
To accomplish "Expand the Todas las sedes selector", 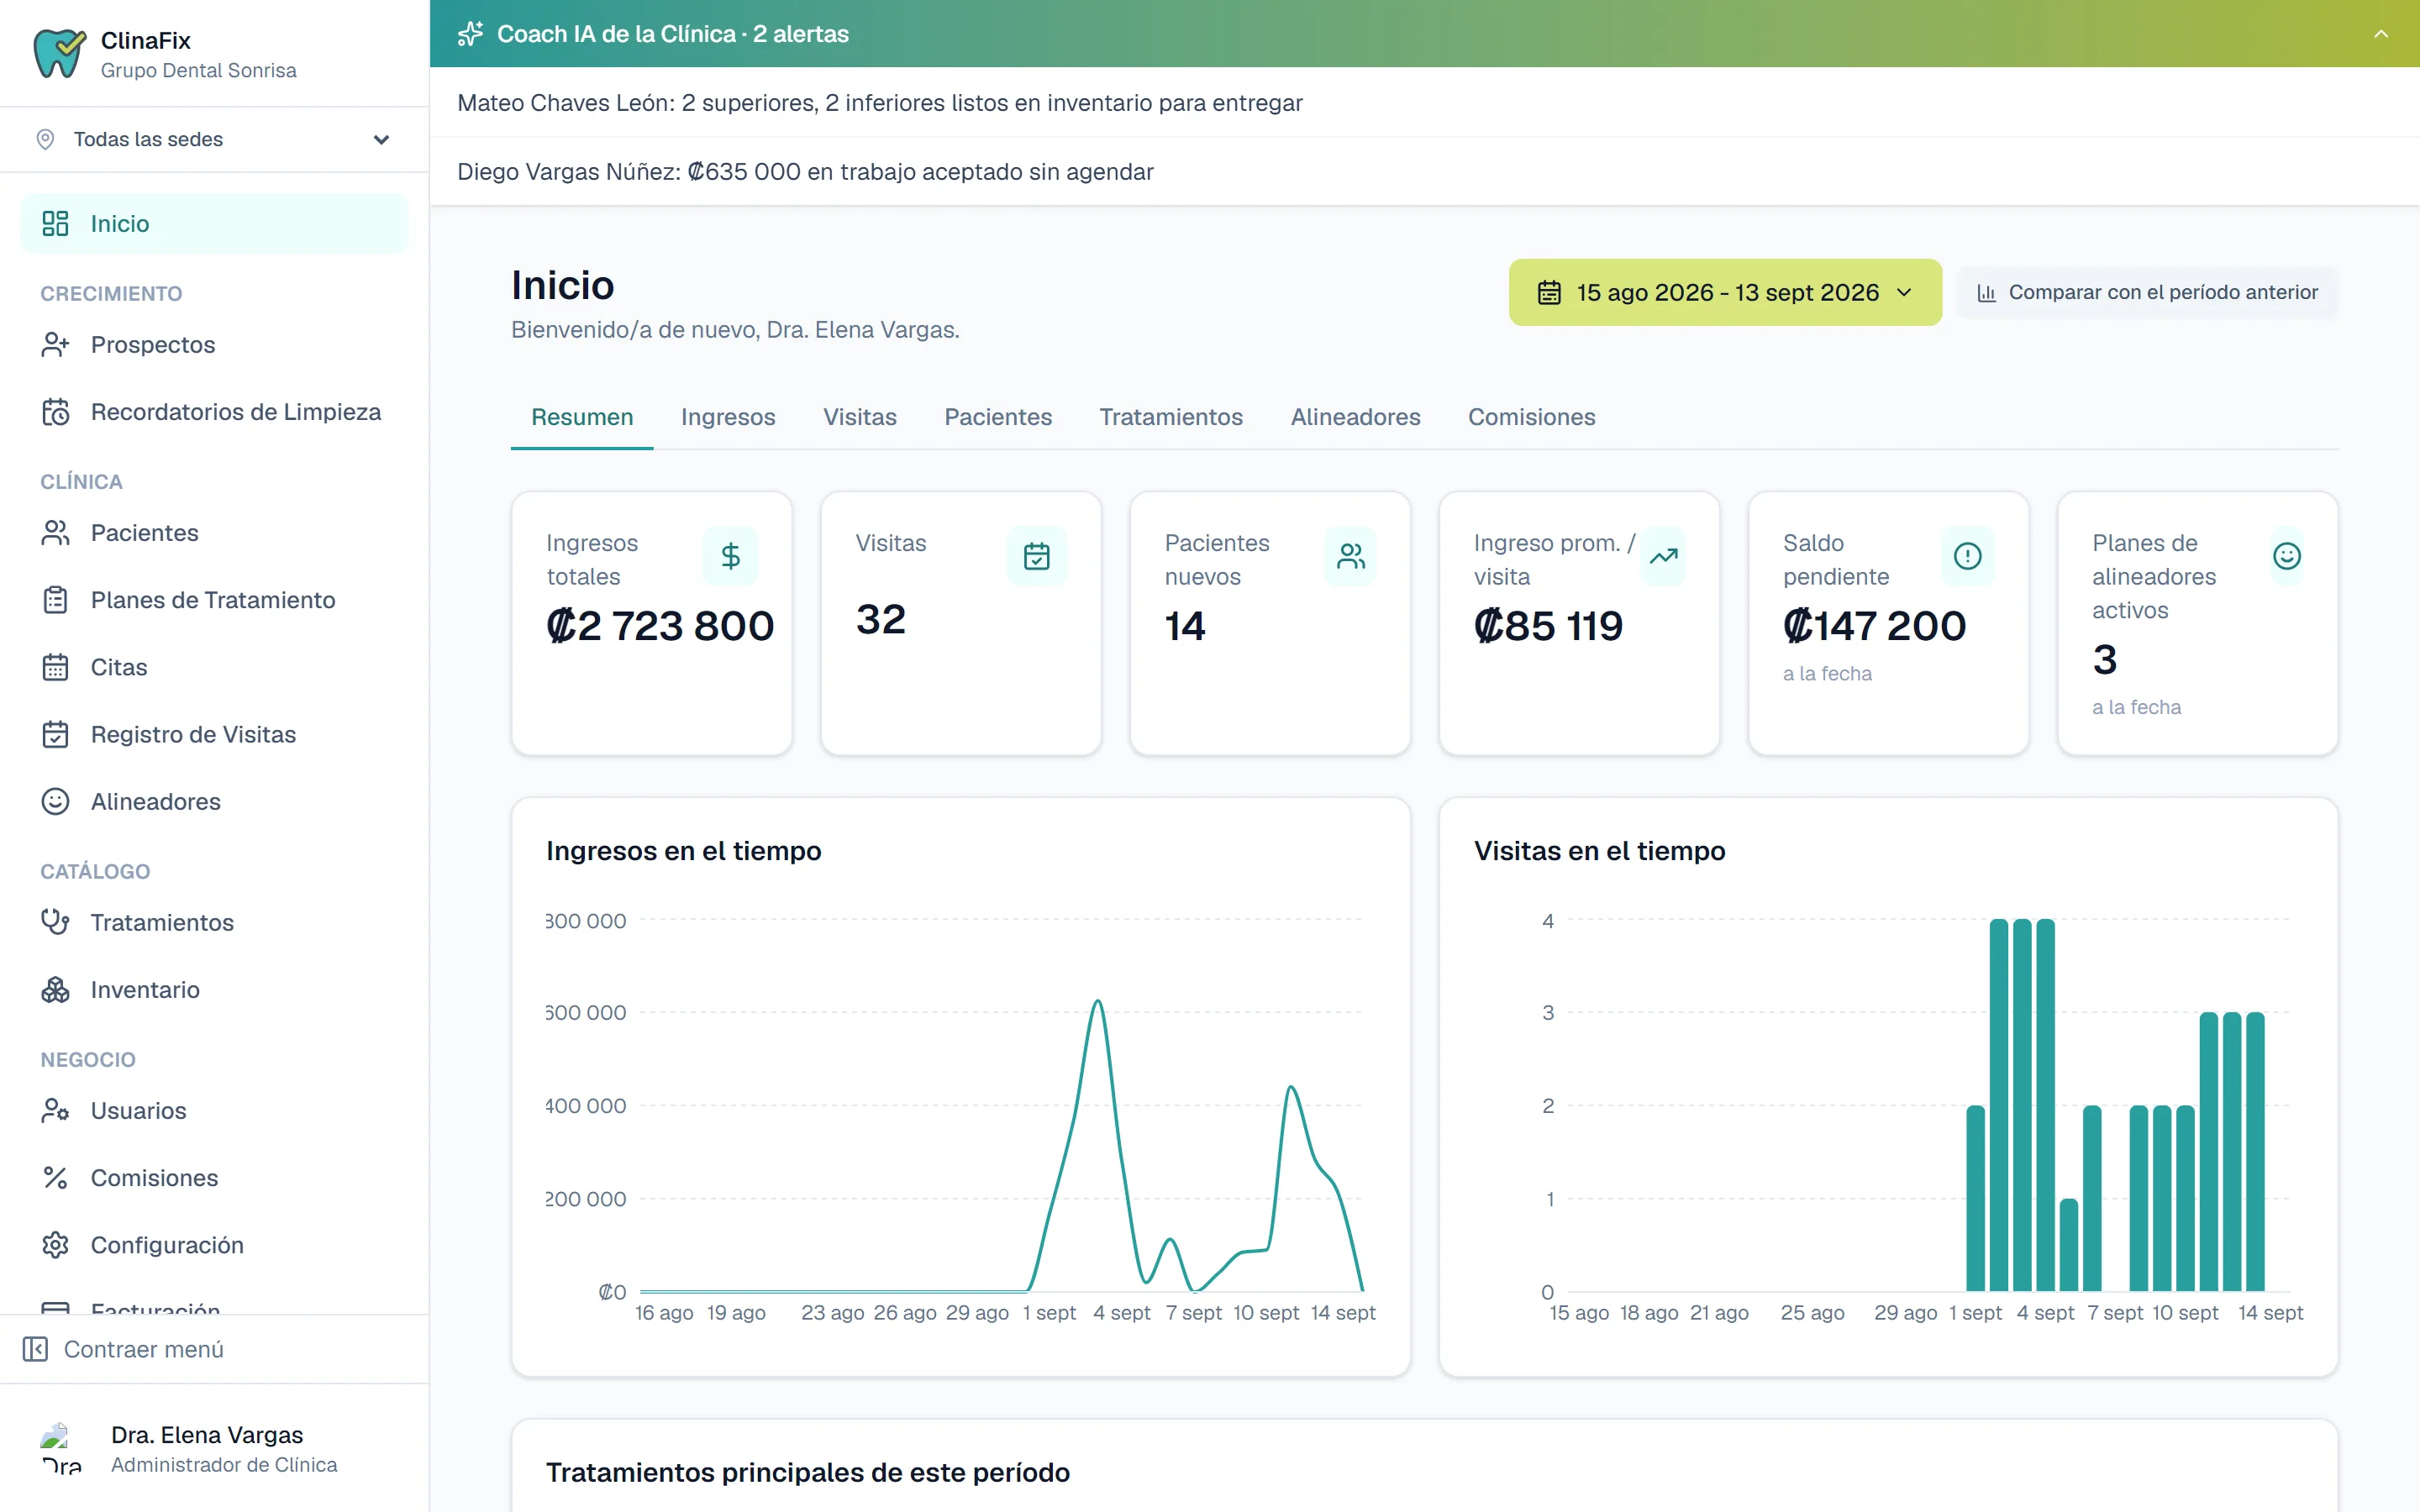I will (x=214, y=139).
